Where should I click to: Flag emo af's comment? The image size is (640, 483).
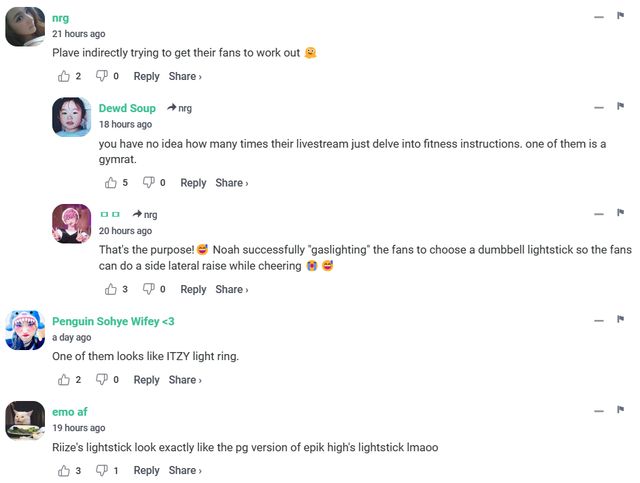pos(620,410)
